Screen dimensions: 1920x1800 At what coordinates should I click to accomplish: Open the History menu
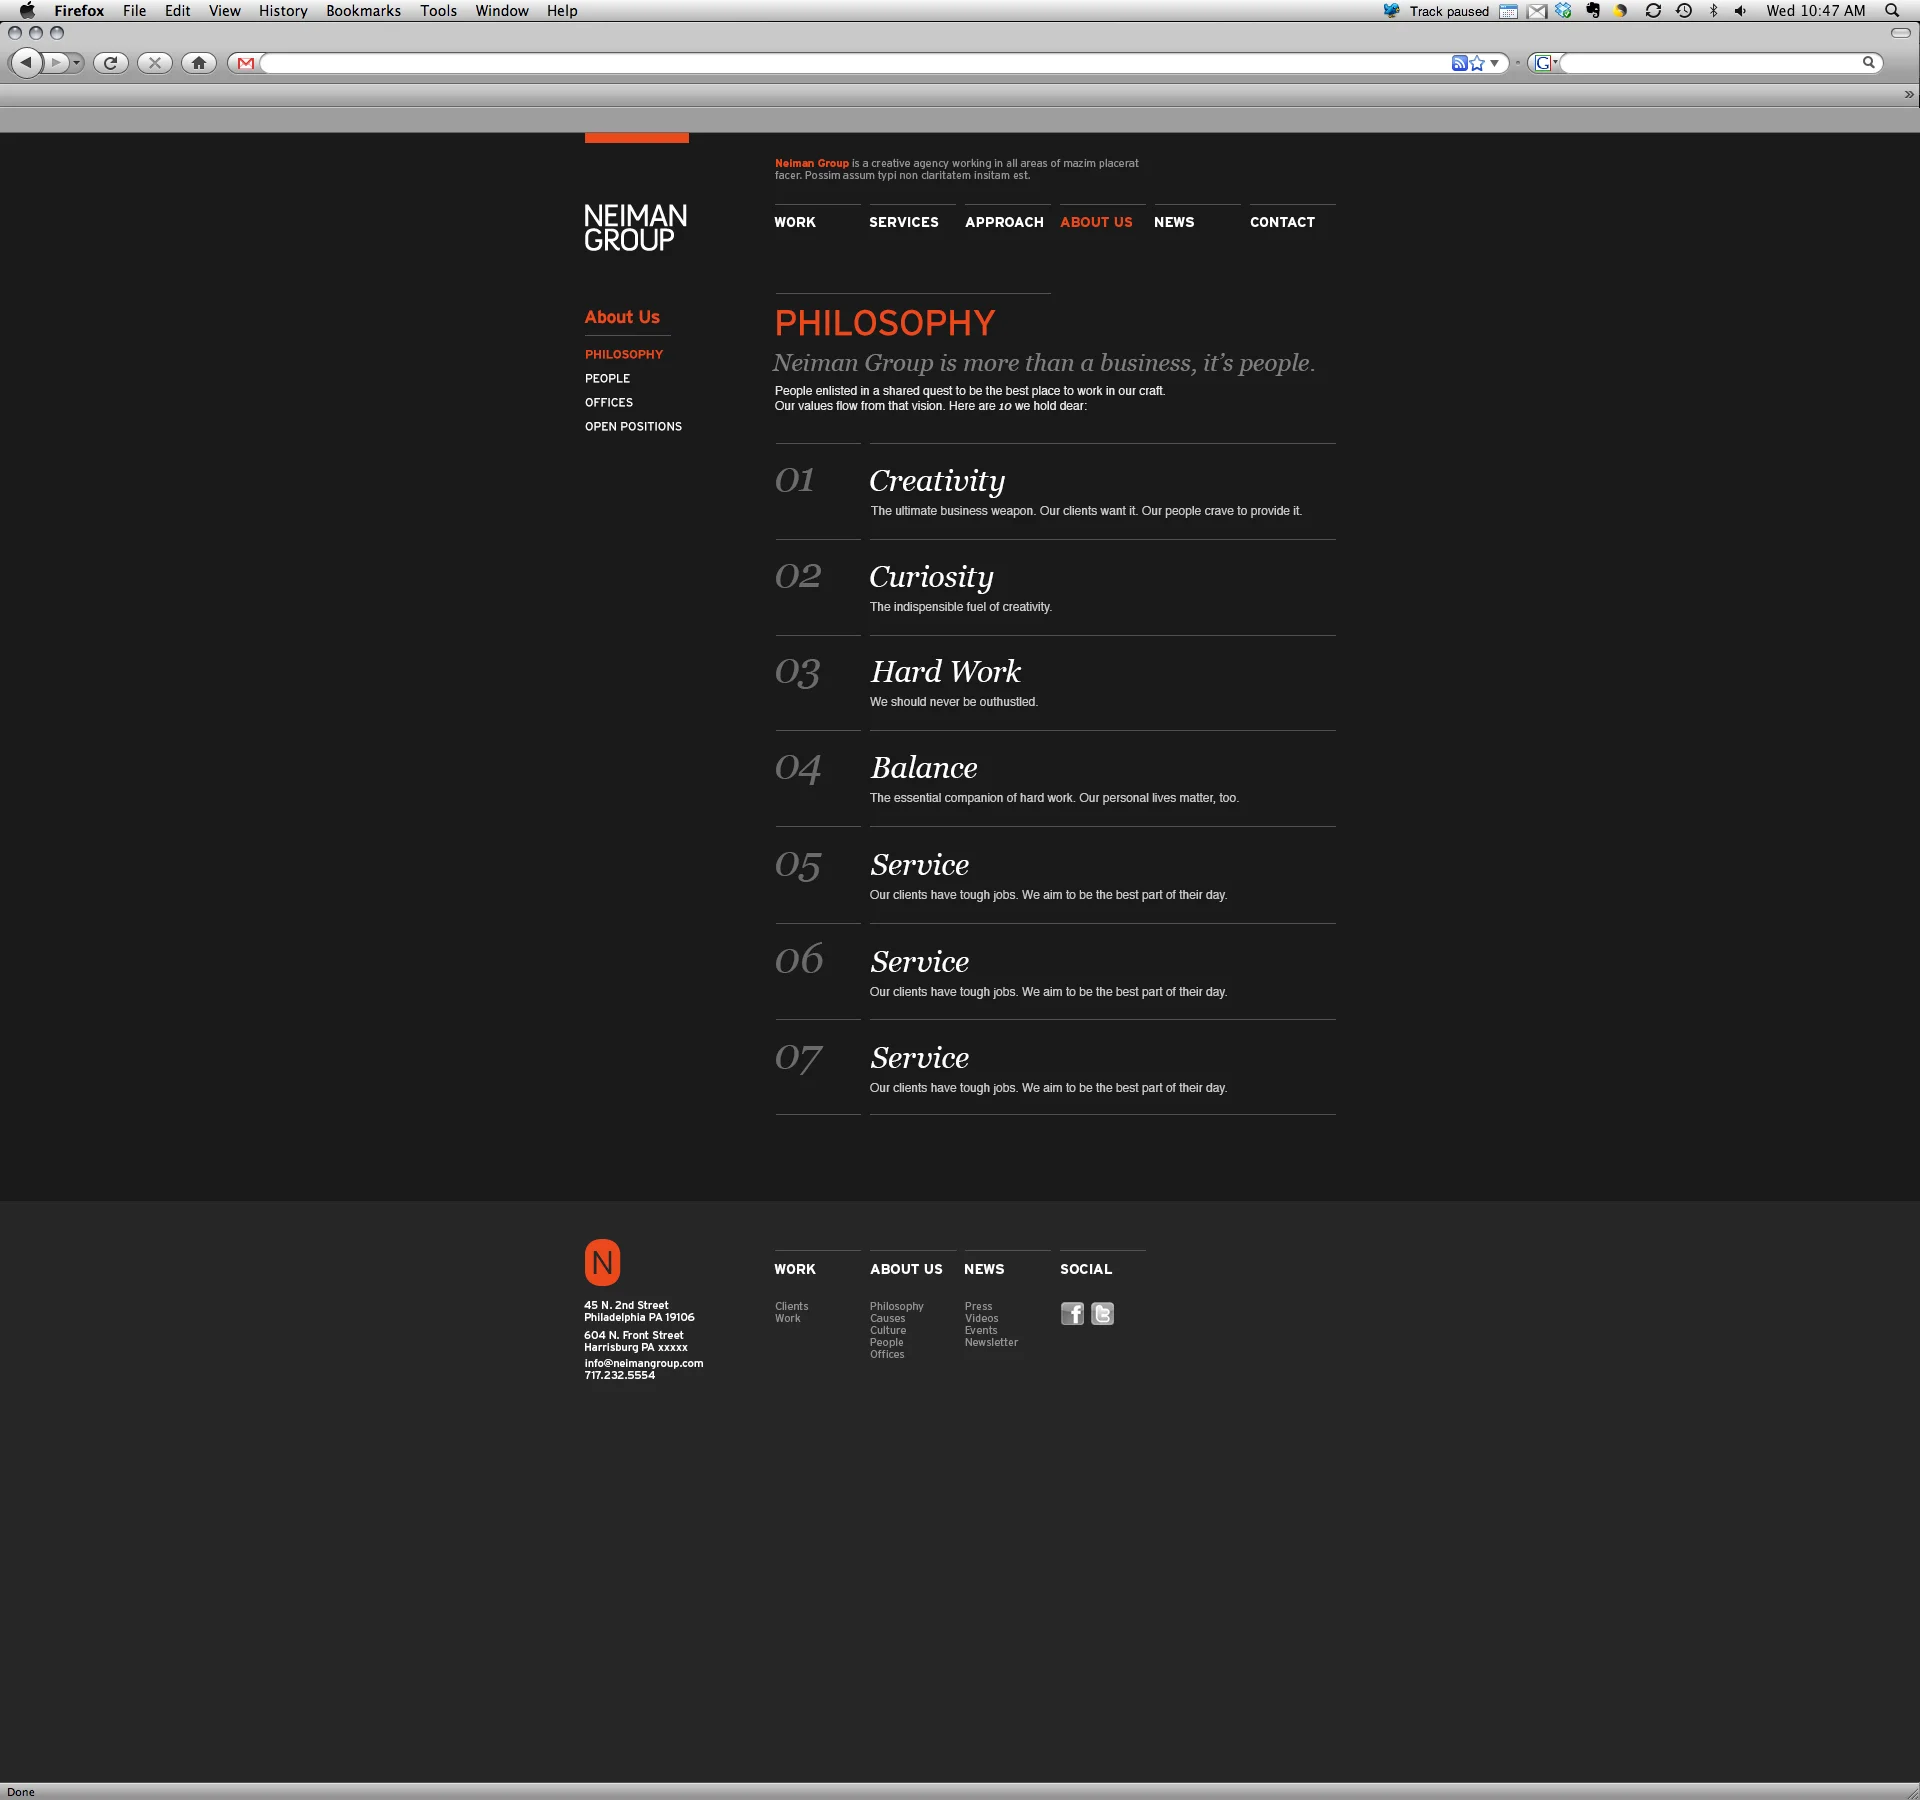[283, 11]
